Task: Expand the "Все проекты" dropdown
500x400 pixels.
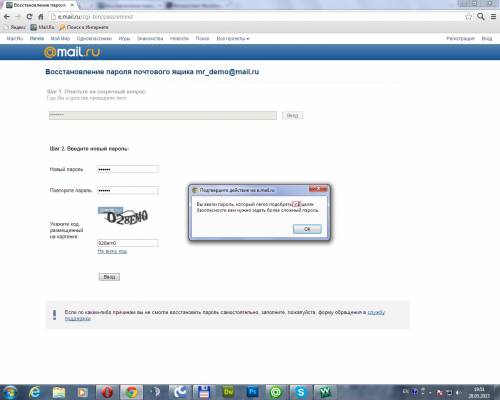Action: (233, 39)
